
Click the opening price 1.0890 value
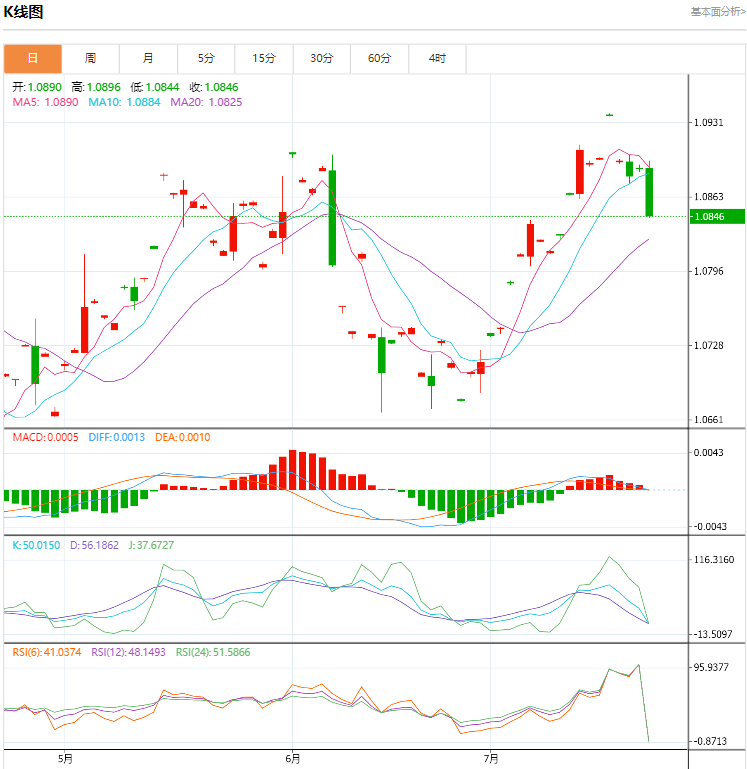(45, 87)
